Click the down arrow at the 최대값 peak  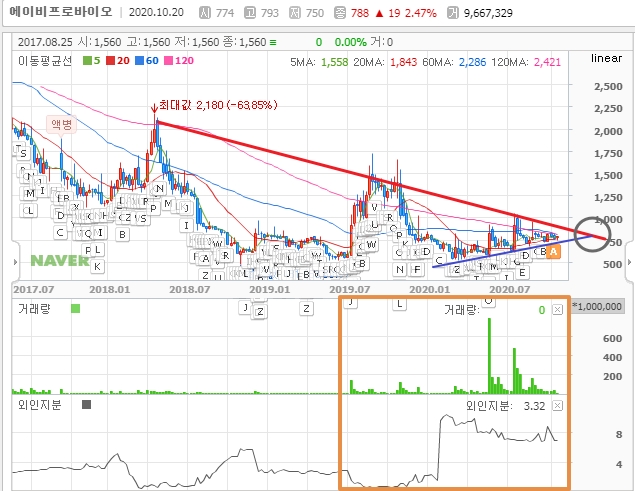[x=154, y=108]
